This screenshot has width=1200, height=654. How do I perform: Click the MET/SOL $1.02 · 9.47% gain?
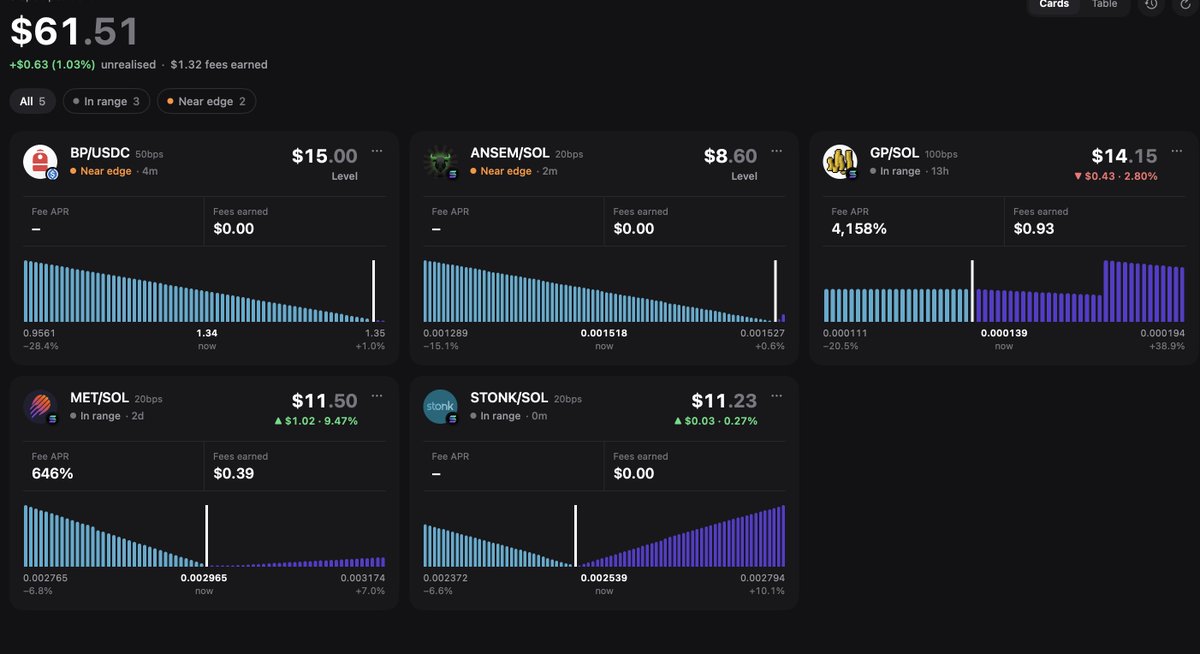315,421
